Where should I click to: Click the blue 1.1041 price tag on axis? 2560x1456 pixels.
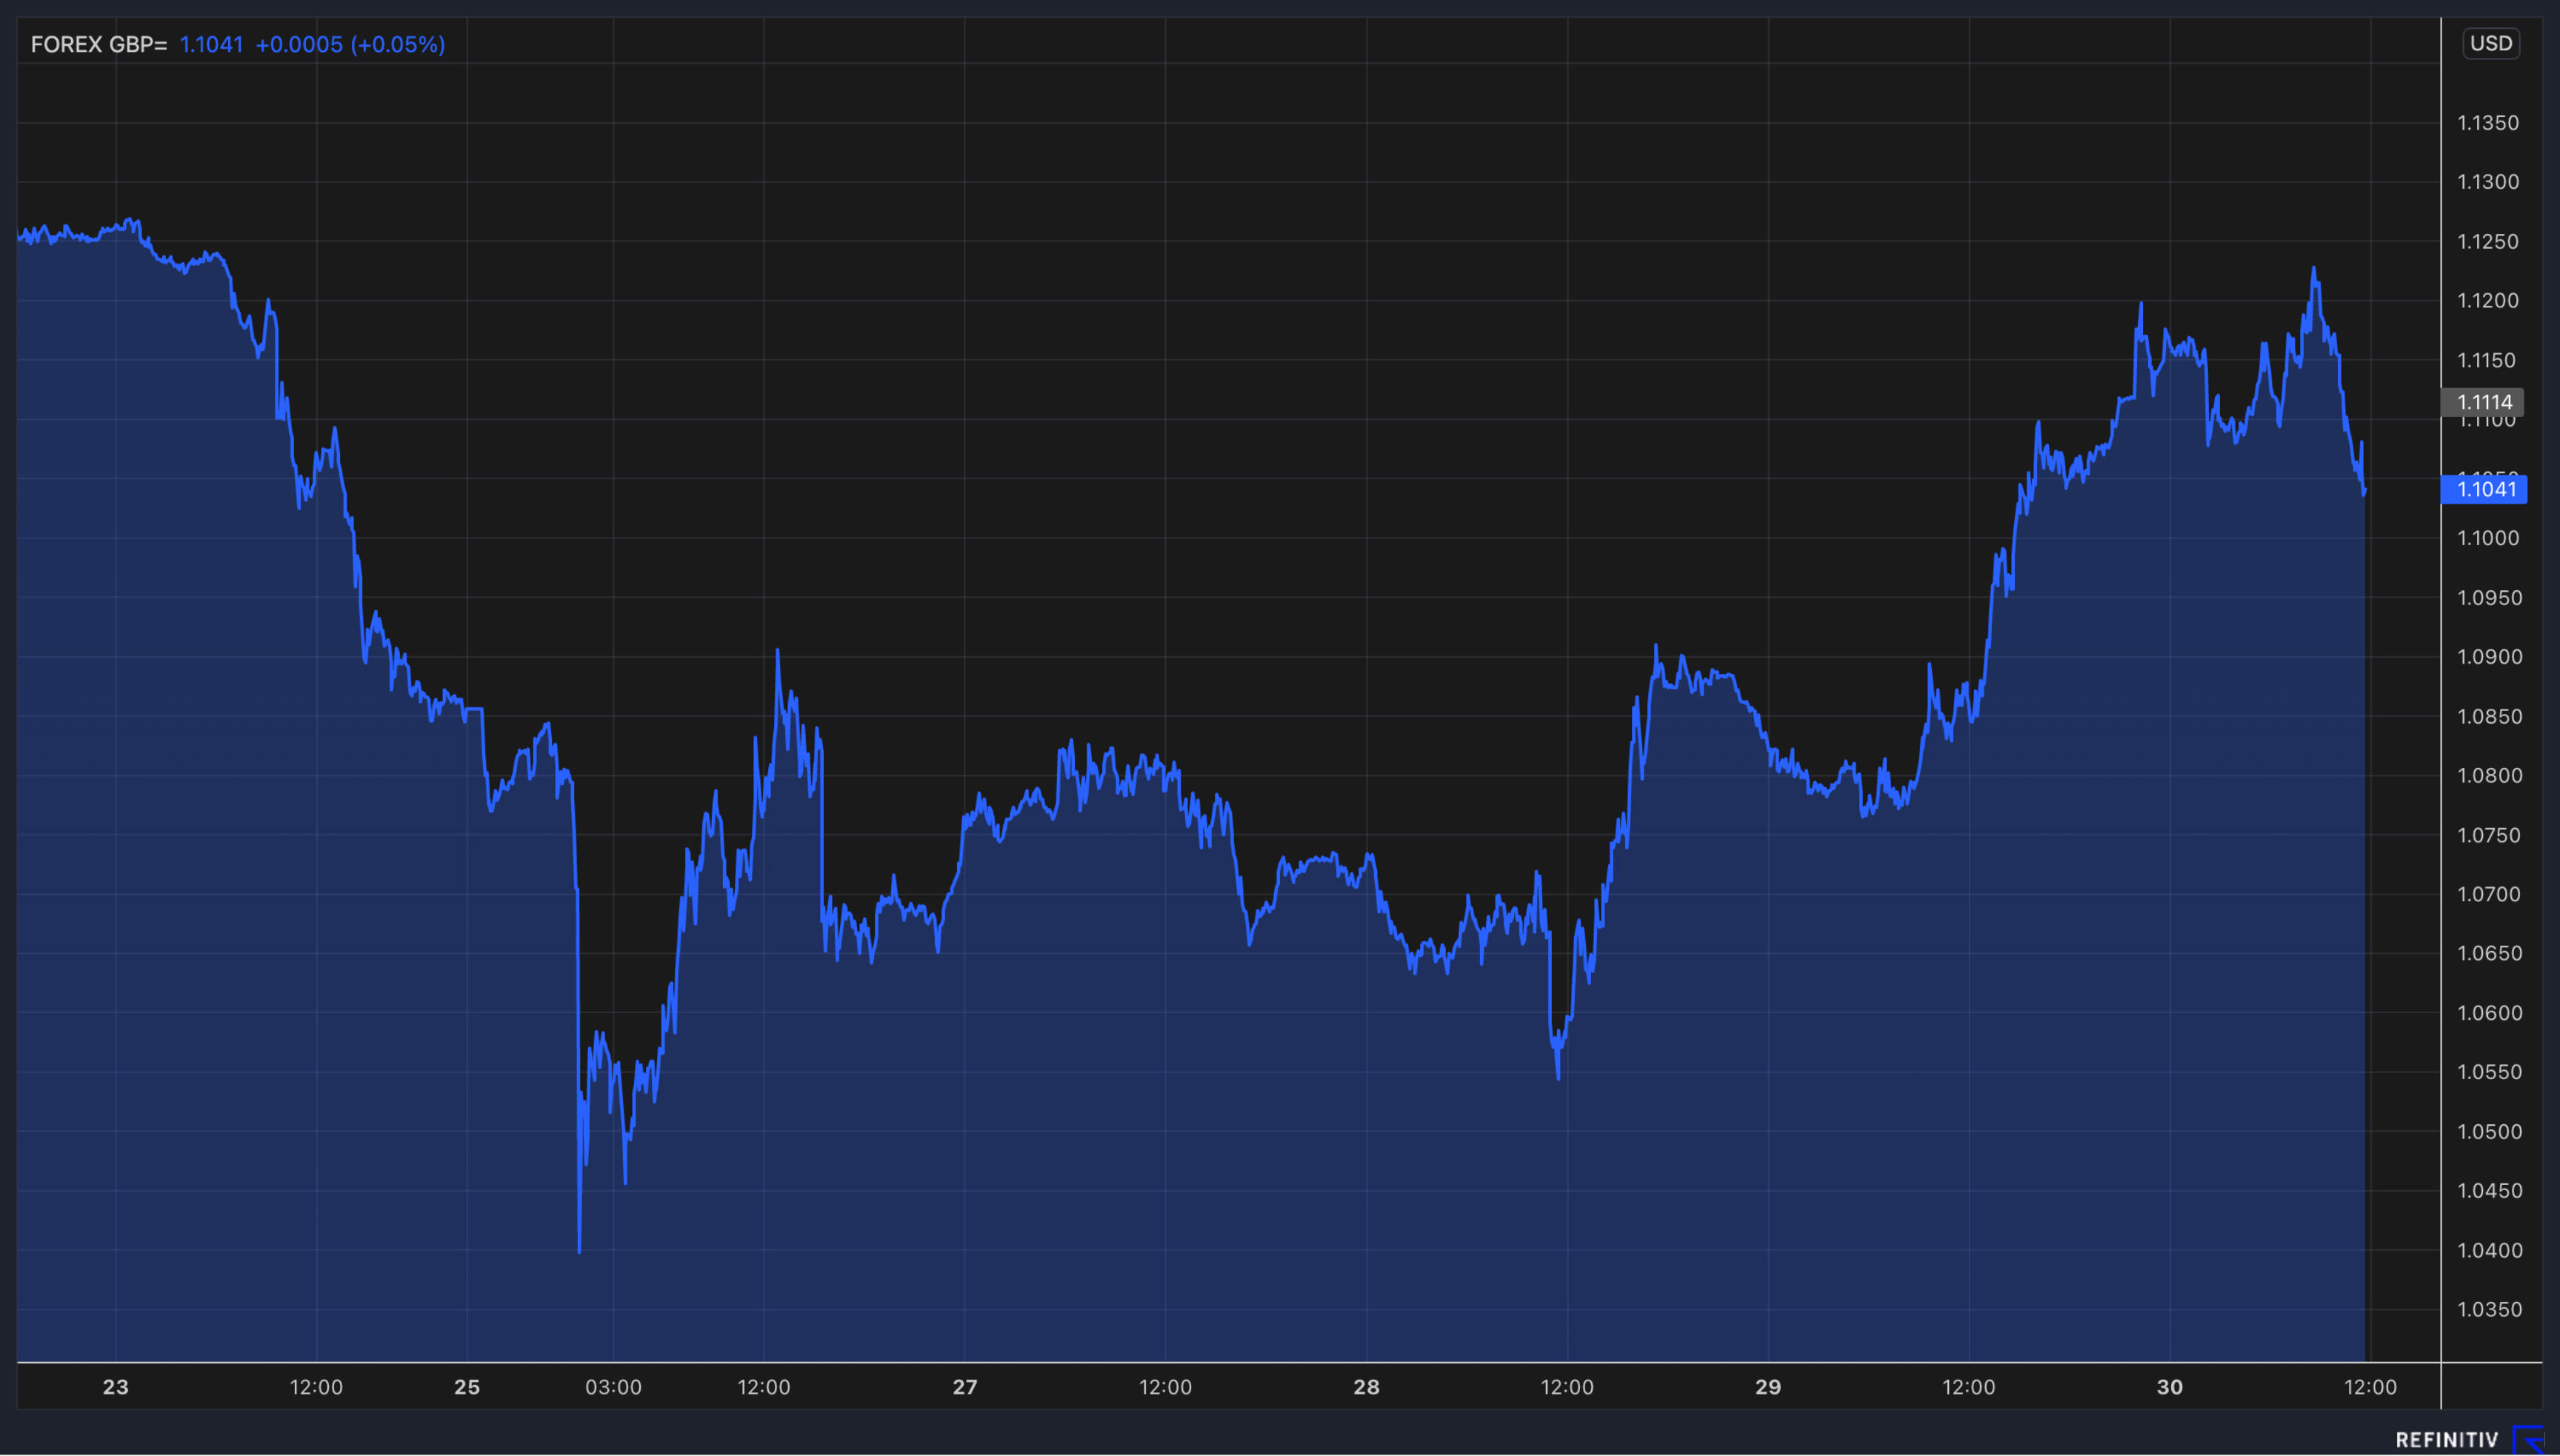[2484, 489]
